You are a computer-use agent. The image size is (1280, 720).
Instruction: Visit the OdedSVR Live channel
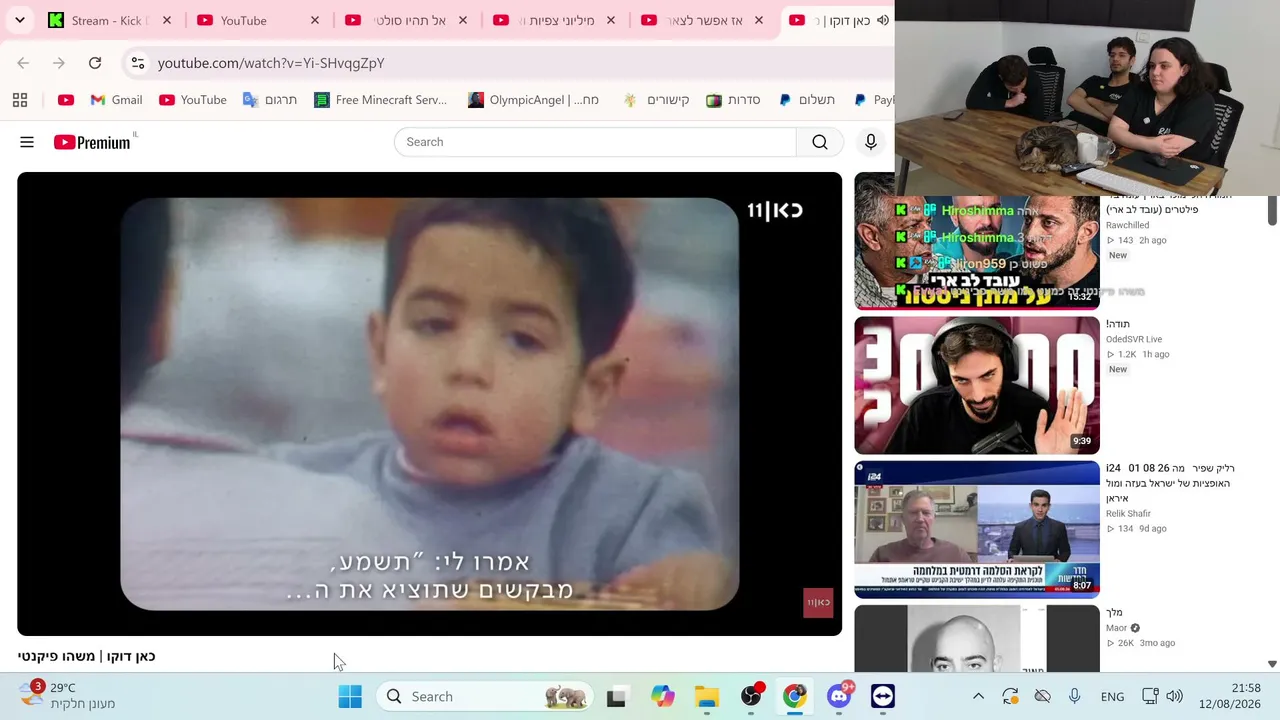pos(1134,339)
